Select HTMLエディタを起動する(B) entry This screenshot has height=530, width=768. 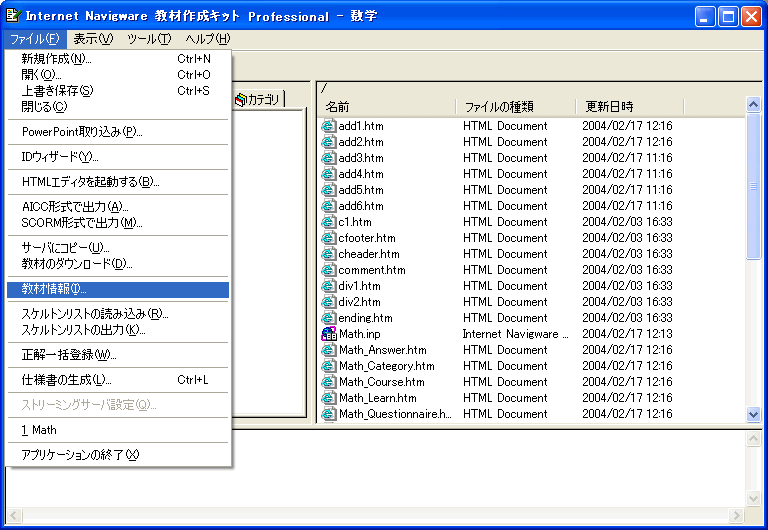click(x=118, y=182)
